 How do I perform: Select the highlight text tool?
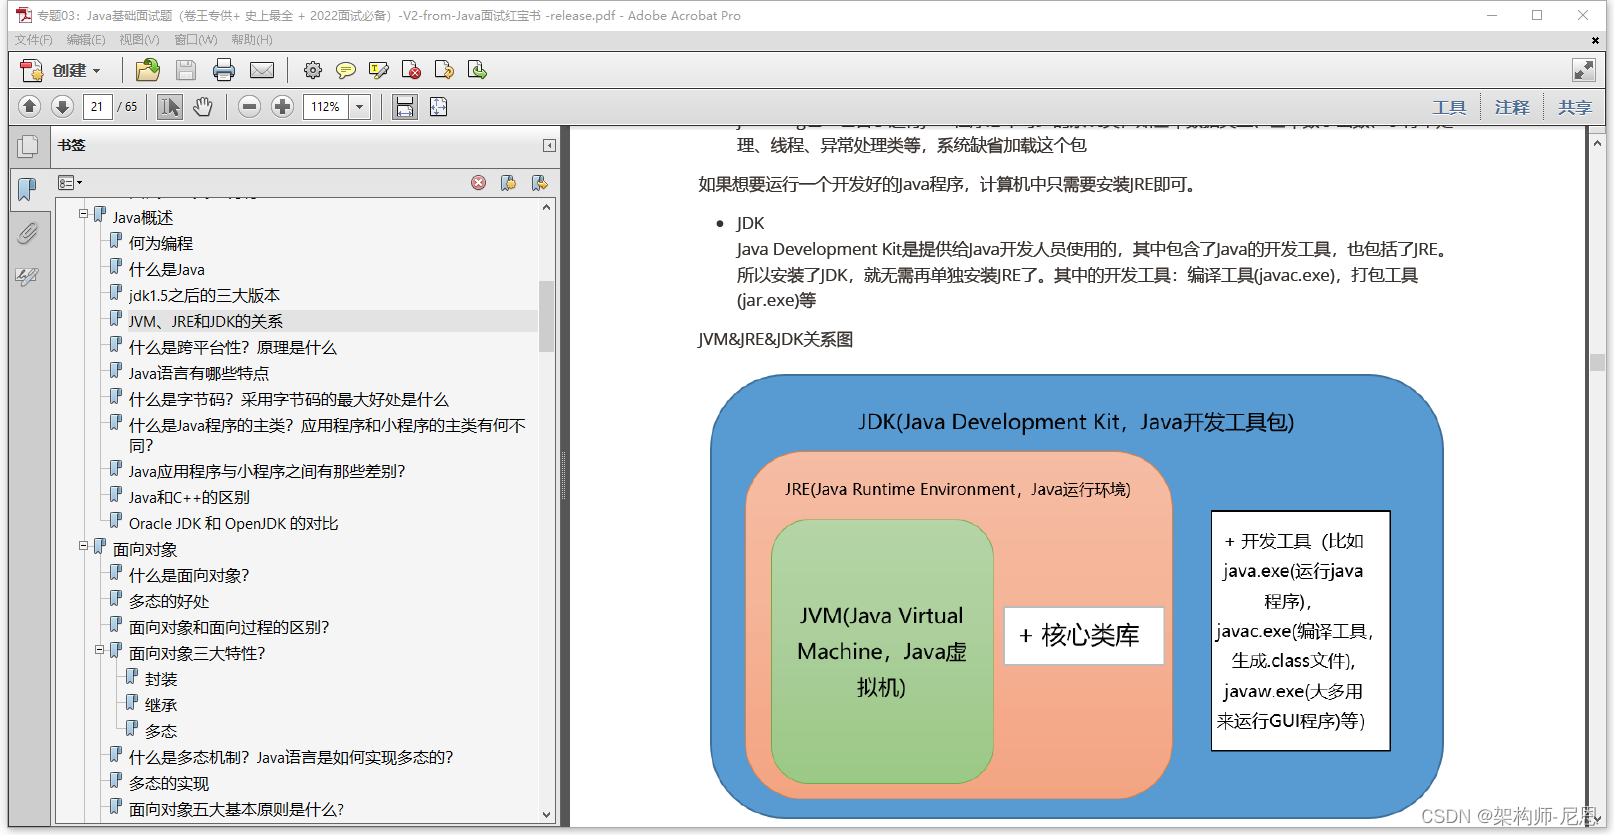pos(378,70)
